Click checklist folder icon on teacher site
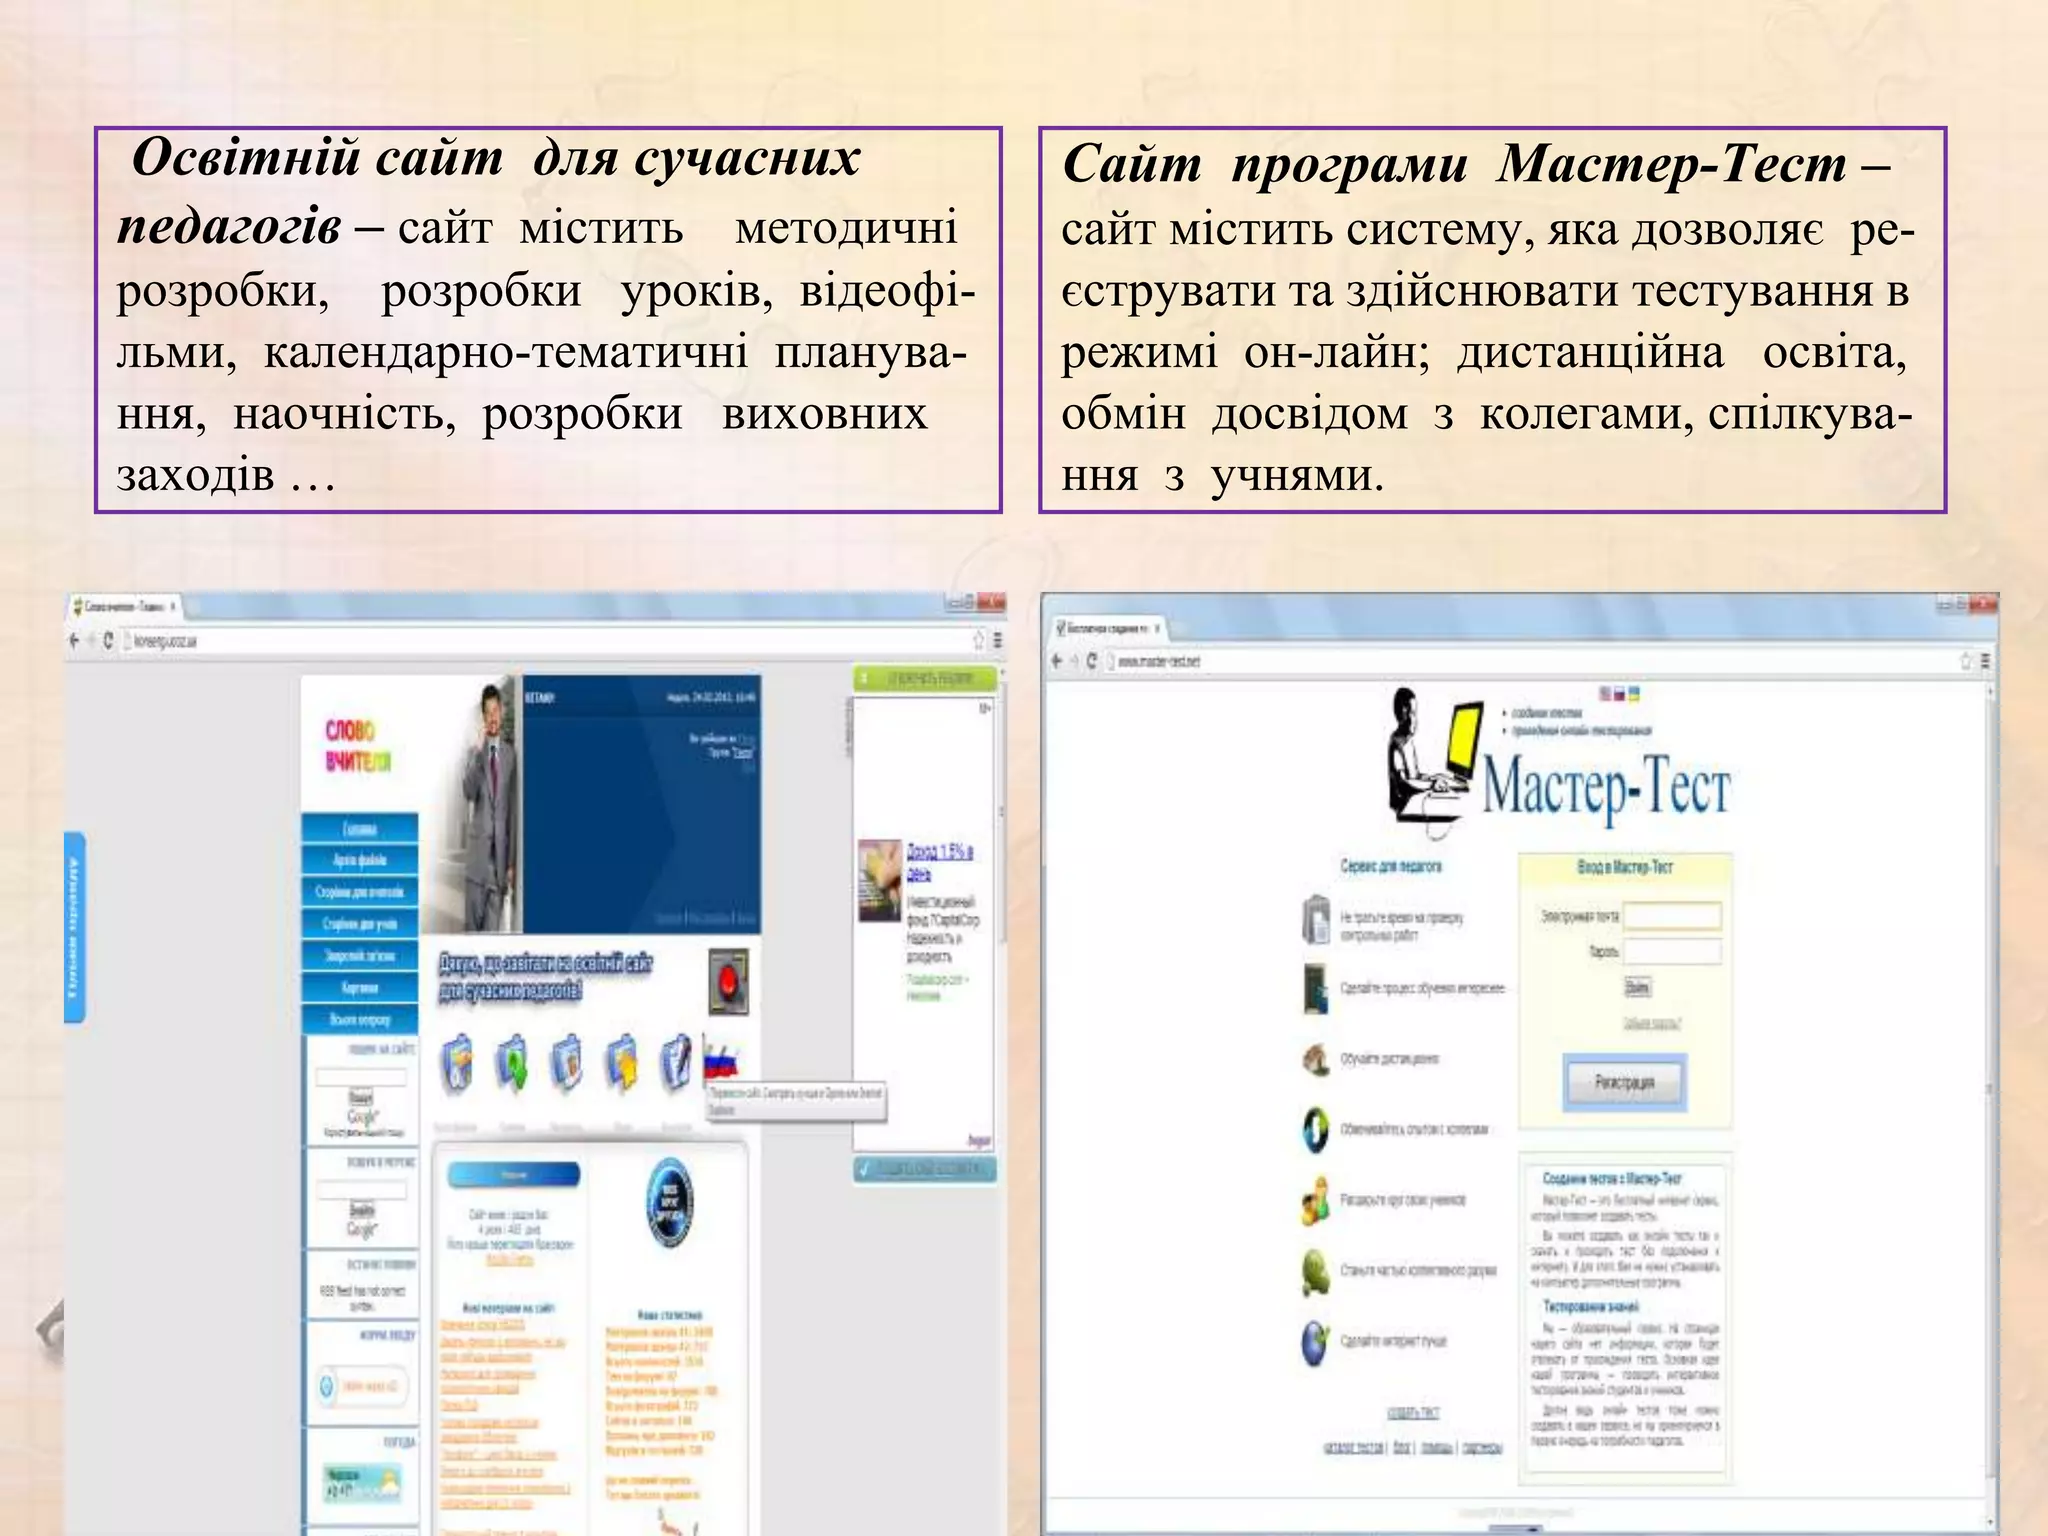The image size is (2048, 1536). point(676,1062)
